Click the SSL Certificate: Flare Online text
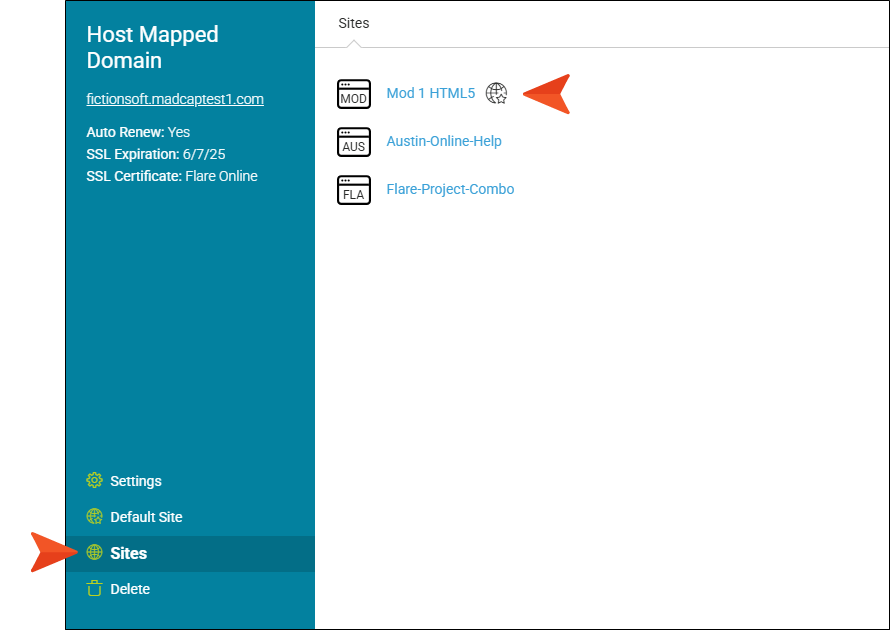Image resolution: width=890 pixels, height=630 pixels. (x=172, y=177)
